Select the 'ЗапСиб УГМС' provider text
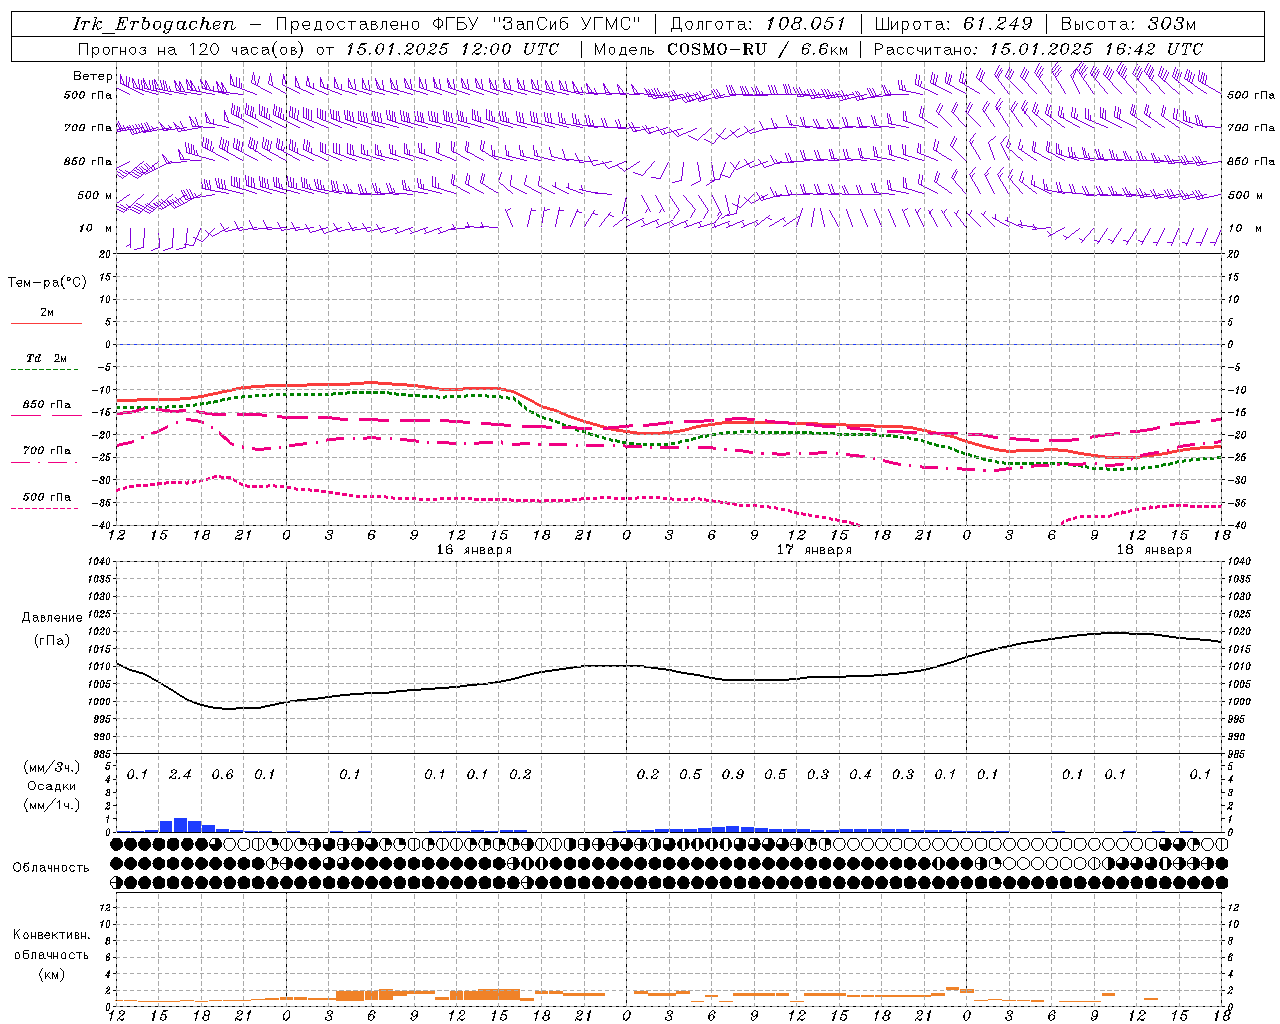This screenshot has width=1280, height=1024. tap(567, 24)
